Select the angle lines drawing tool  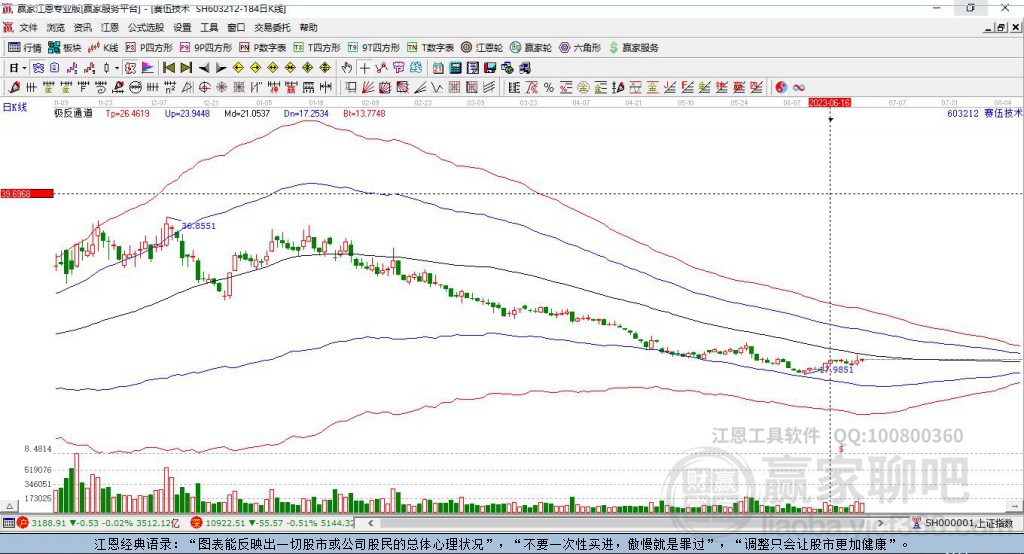point(420,87)
